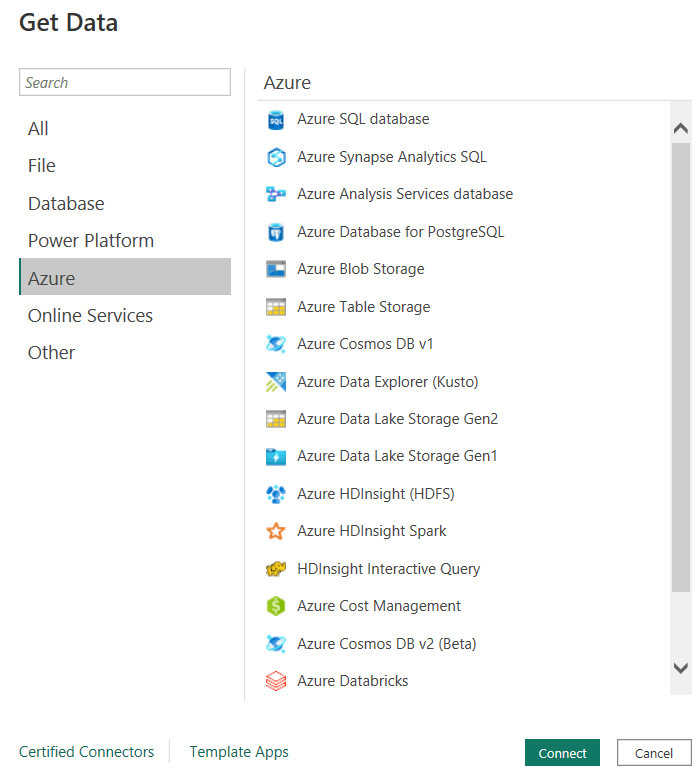Viewport: 698px width, 776px height.
Task: Click the Azure Data Explorer (Kusto) icon
Action: (276, 382)
